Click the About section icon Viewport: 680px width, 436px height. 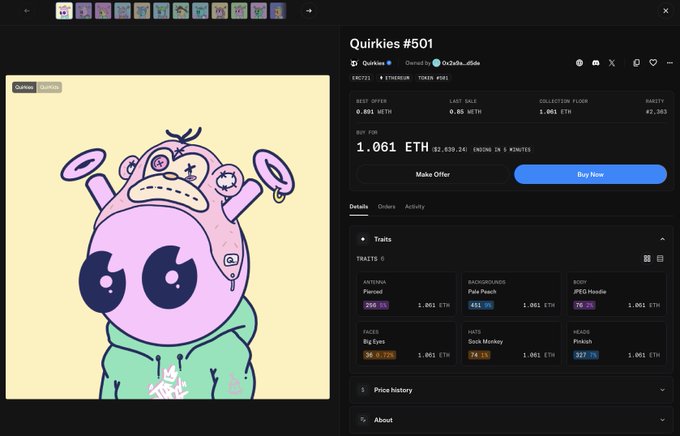363,420
